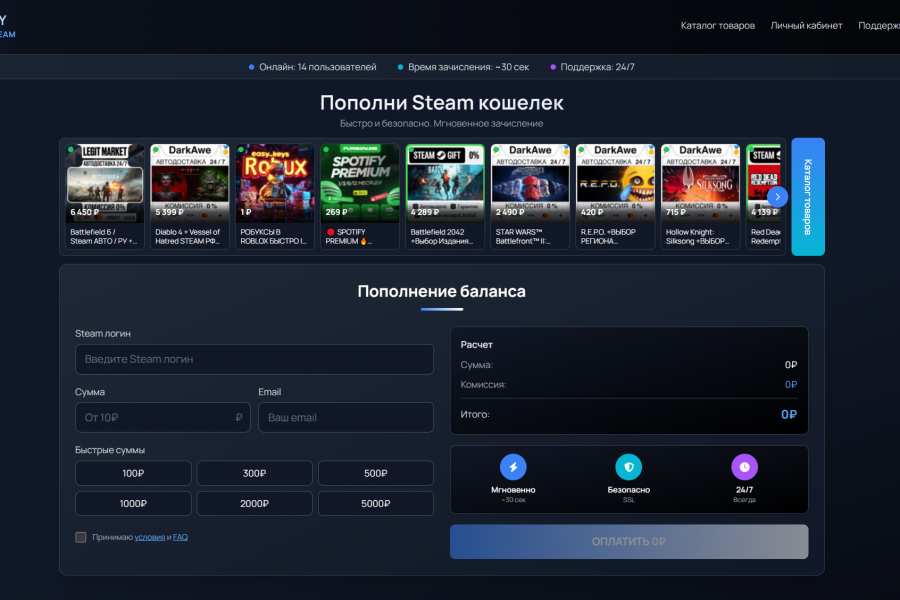Click the Мгновенно lightning icon

point(513,467)
